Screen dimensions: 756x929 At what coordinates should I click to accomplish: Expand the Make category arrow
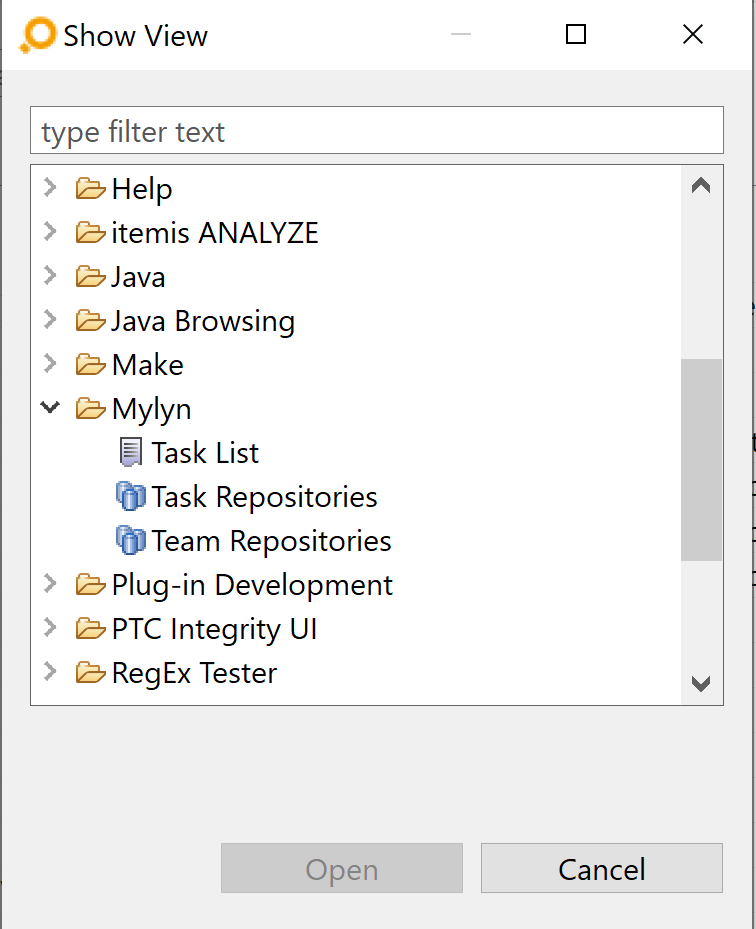pyautogui.click(x=50, y=363)
